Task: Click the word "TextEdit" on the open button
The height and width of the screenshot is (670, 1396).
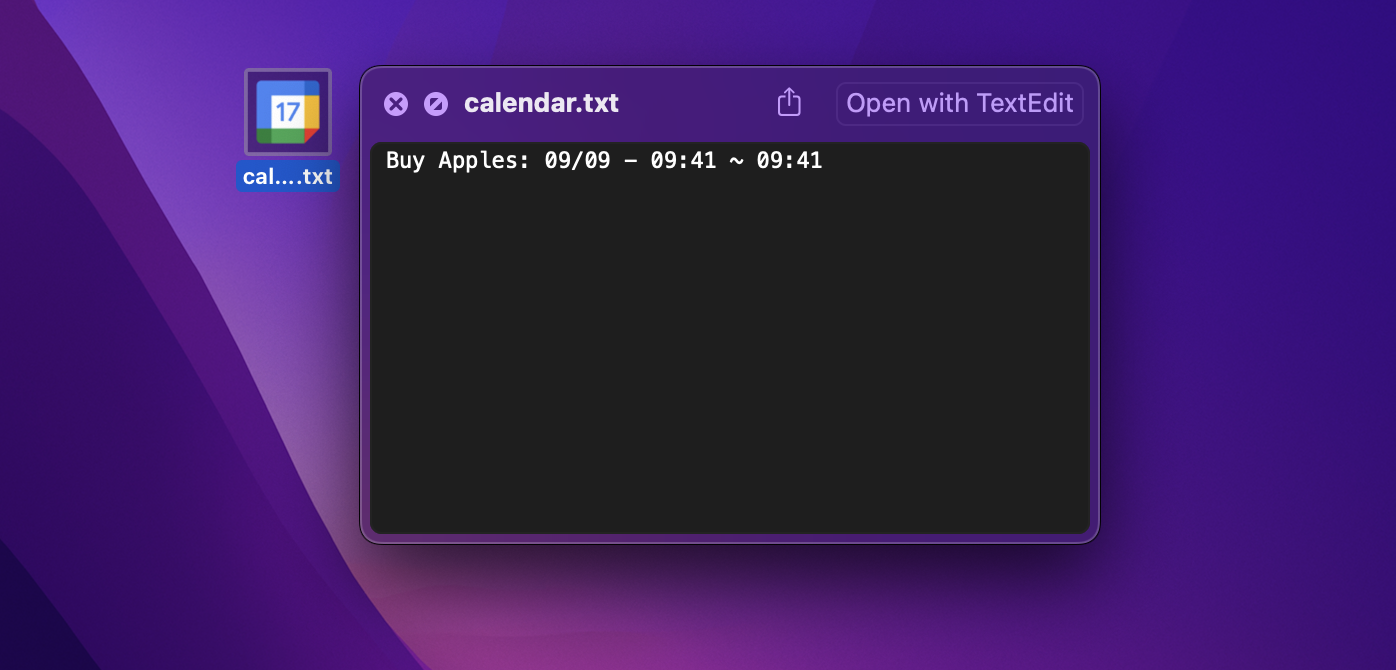Action: click(x=1025, y=103)
